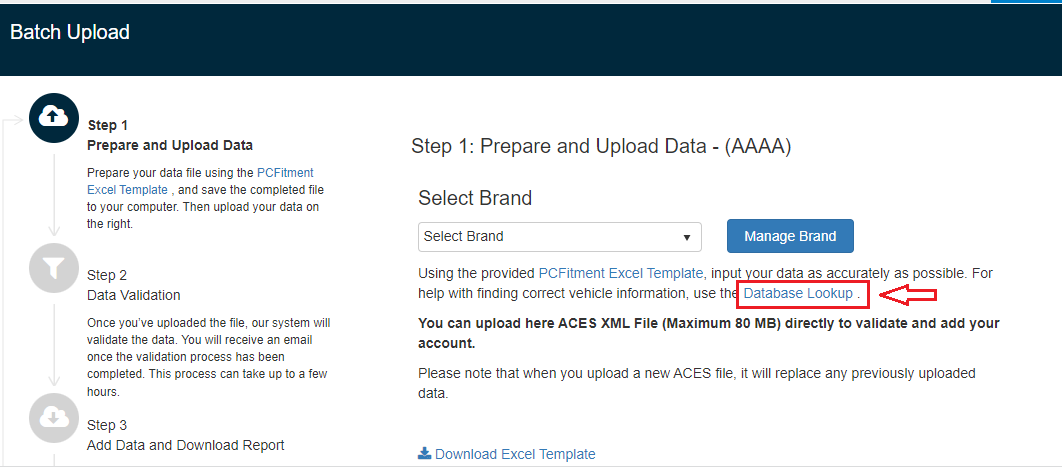Select the Step 3 label in sidebar
Screen dimensions: 1062x469
[x=107, y=425]
